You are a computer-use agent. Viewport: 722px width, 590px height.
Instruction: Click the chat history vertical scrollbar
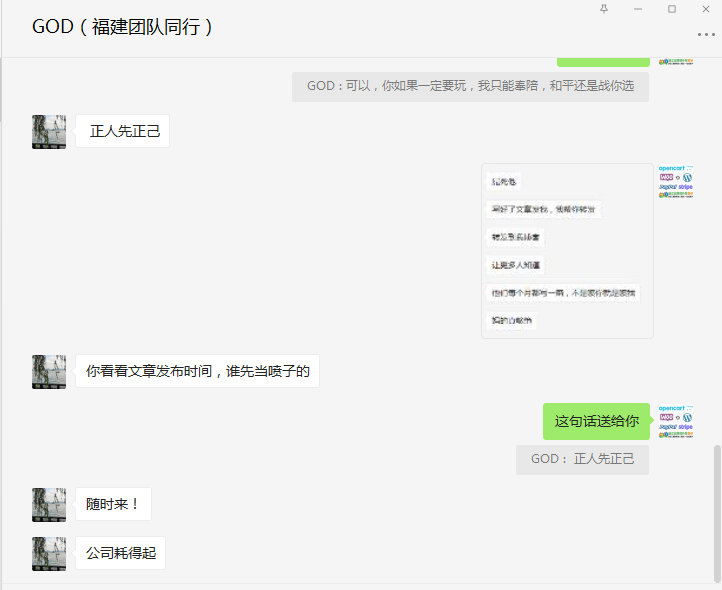(x=716, y=510)
